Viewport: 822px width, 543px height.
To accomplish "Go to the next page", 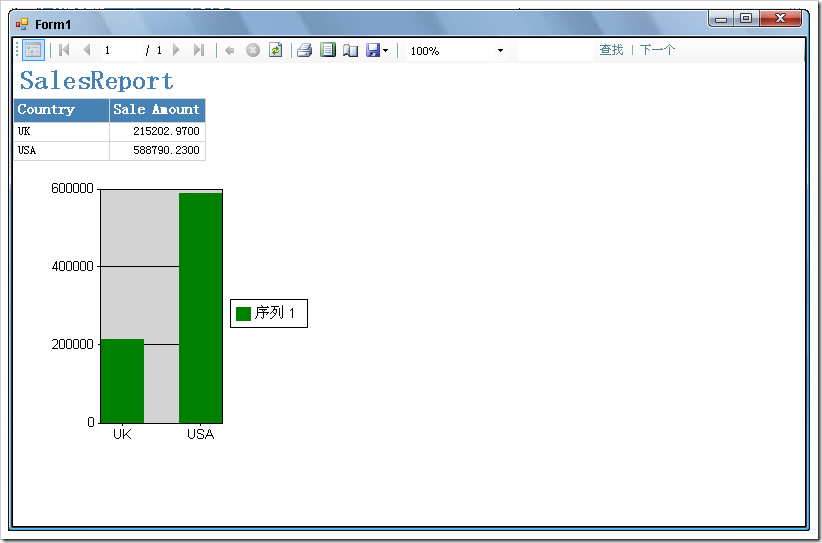I will tap(176, 50).
